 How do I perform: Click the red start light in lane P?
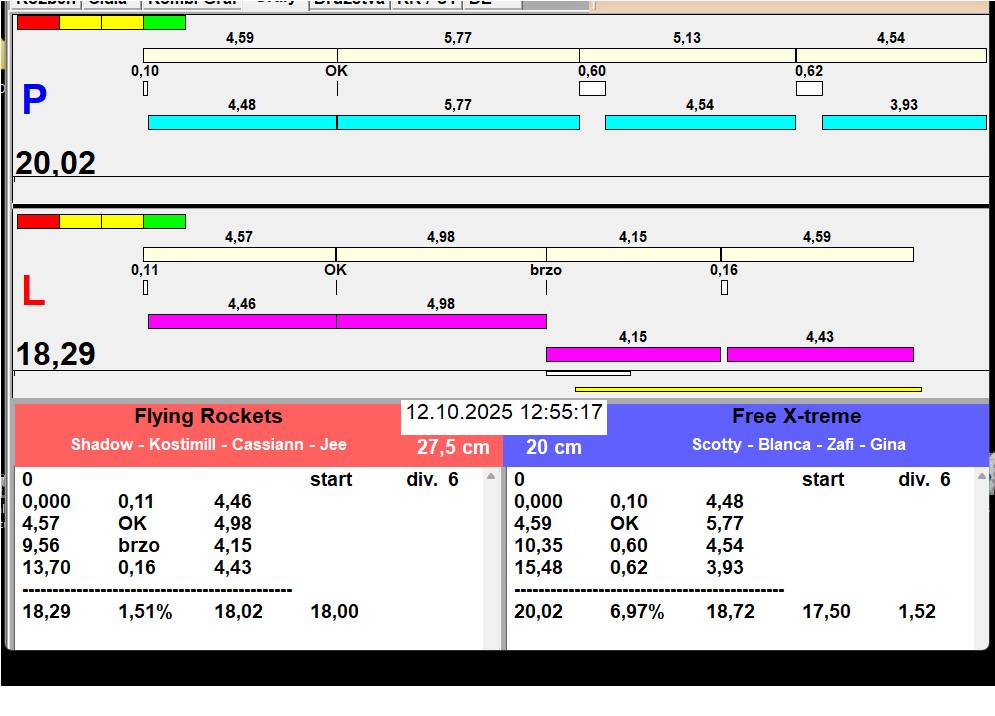pos(38,22)
